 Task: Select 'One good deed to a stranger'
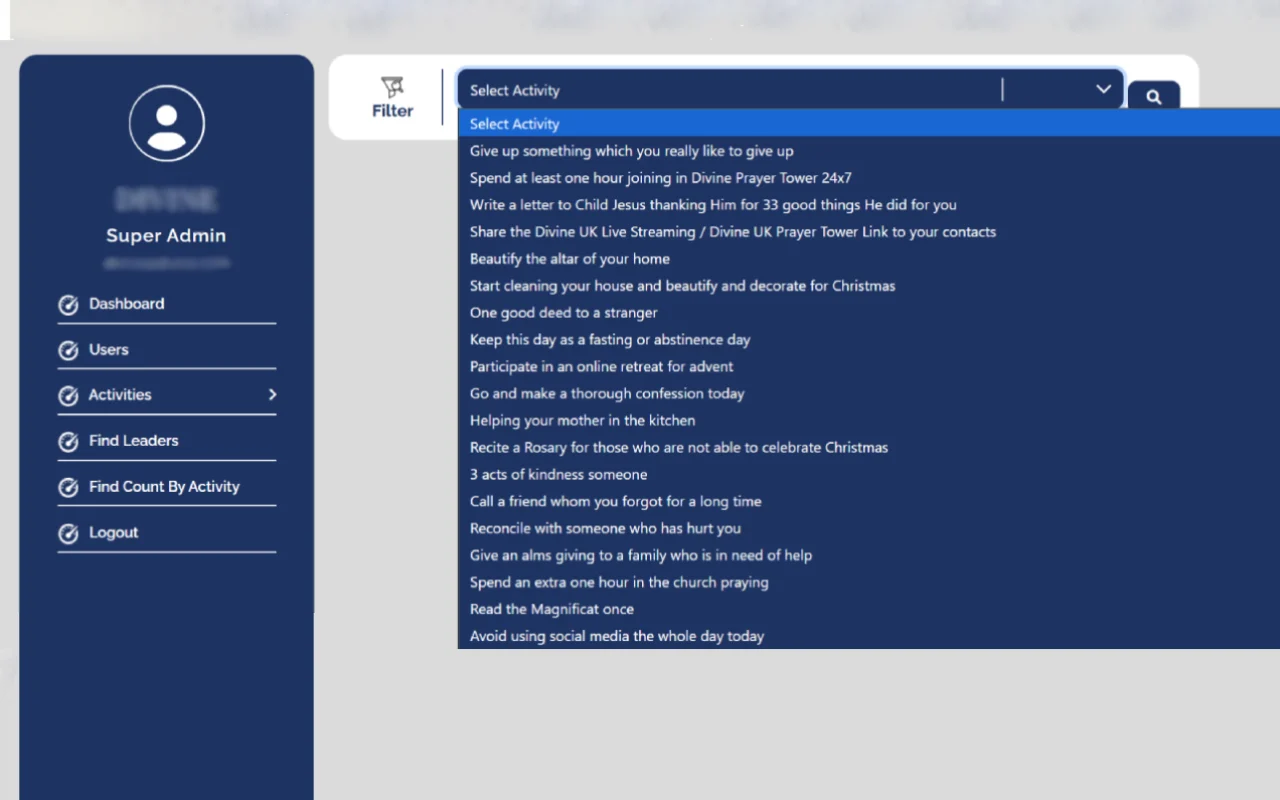point(564,313)
